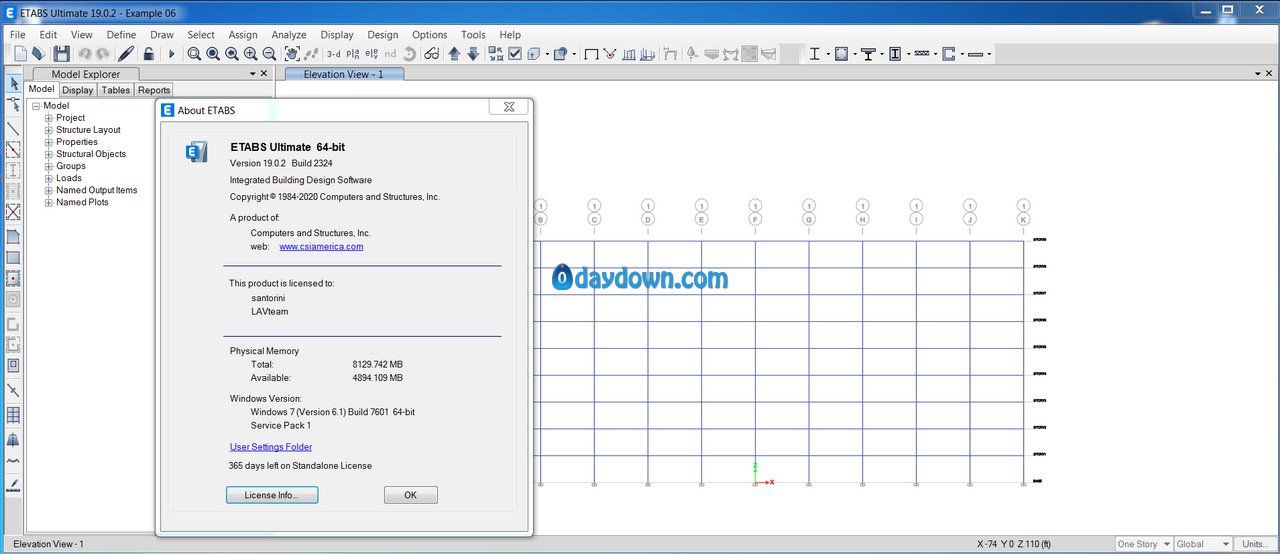Collapse the Model root tree node
The height and width of the screenshot is (554, 1280).
pyautogui.click(x=36, y=106)
